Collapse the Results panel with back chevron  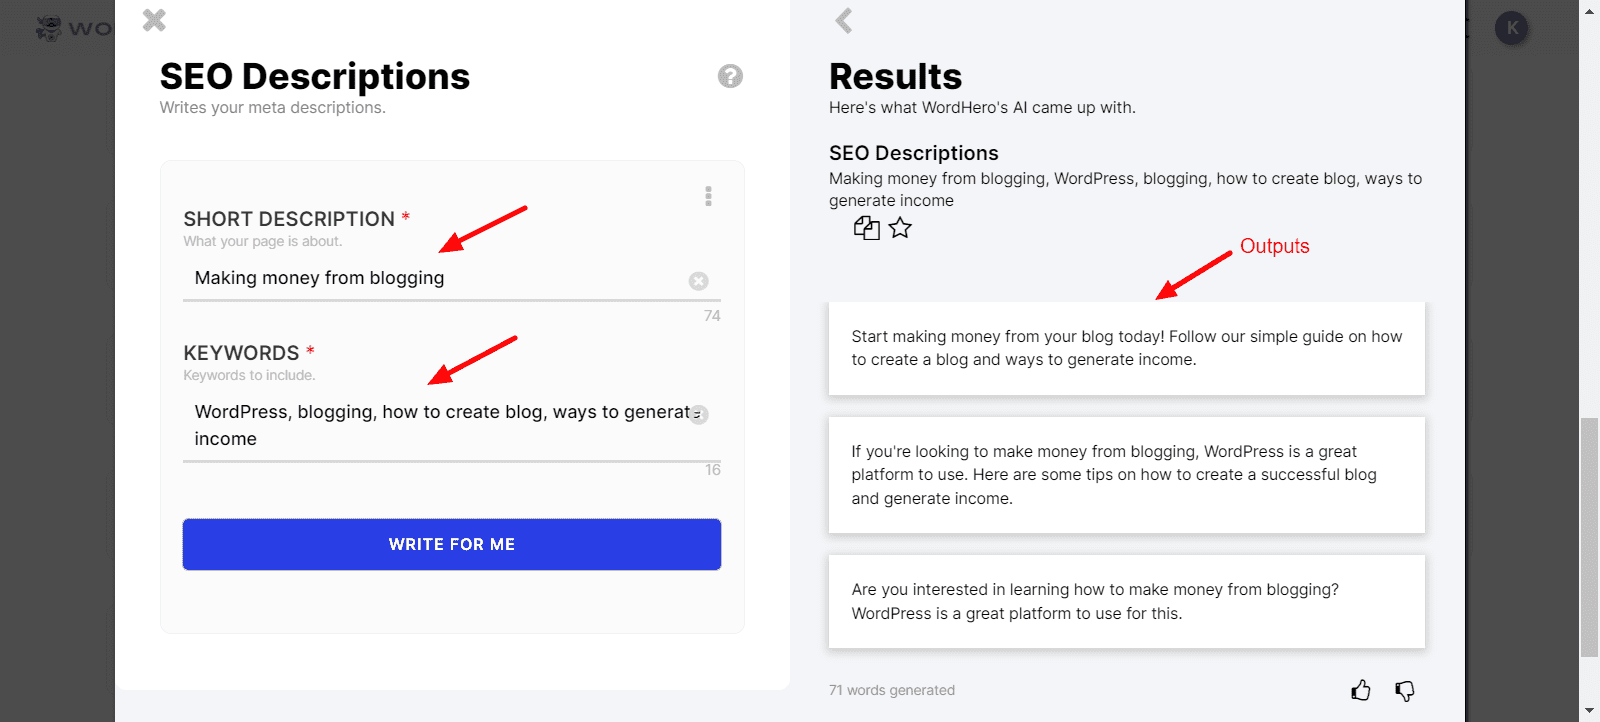[844, 21]
